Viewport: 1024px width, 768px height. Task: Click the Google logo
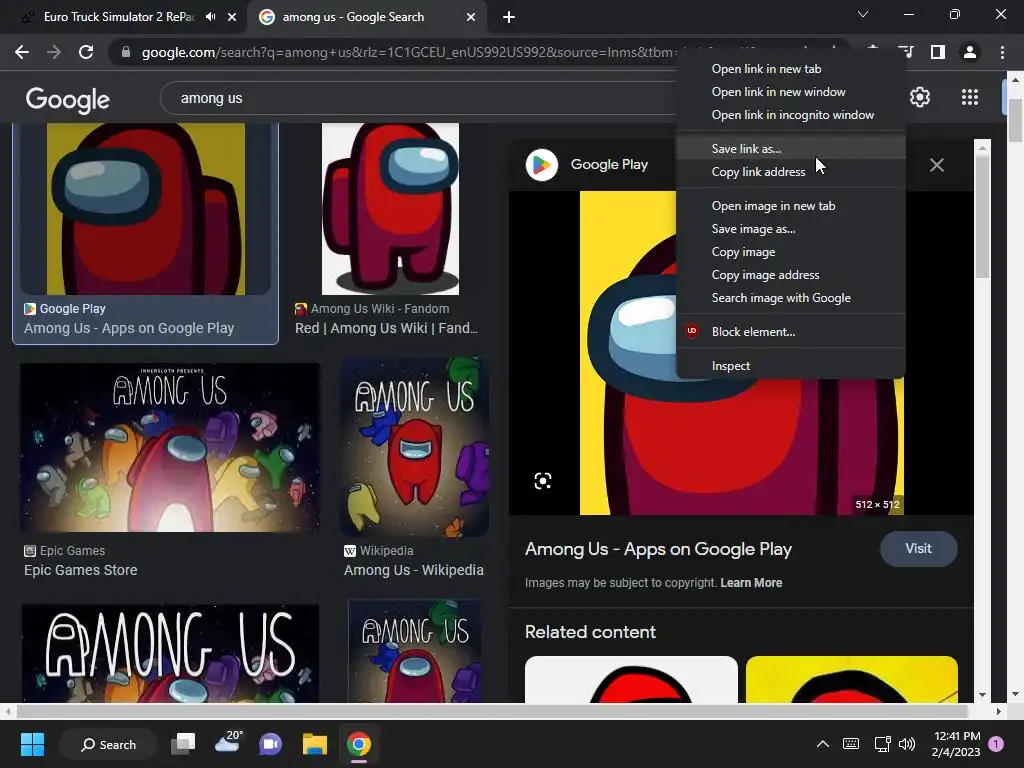pyautogui.click(x=68, y=99)
